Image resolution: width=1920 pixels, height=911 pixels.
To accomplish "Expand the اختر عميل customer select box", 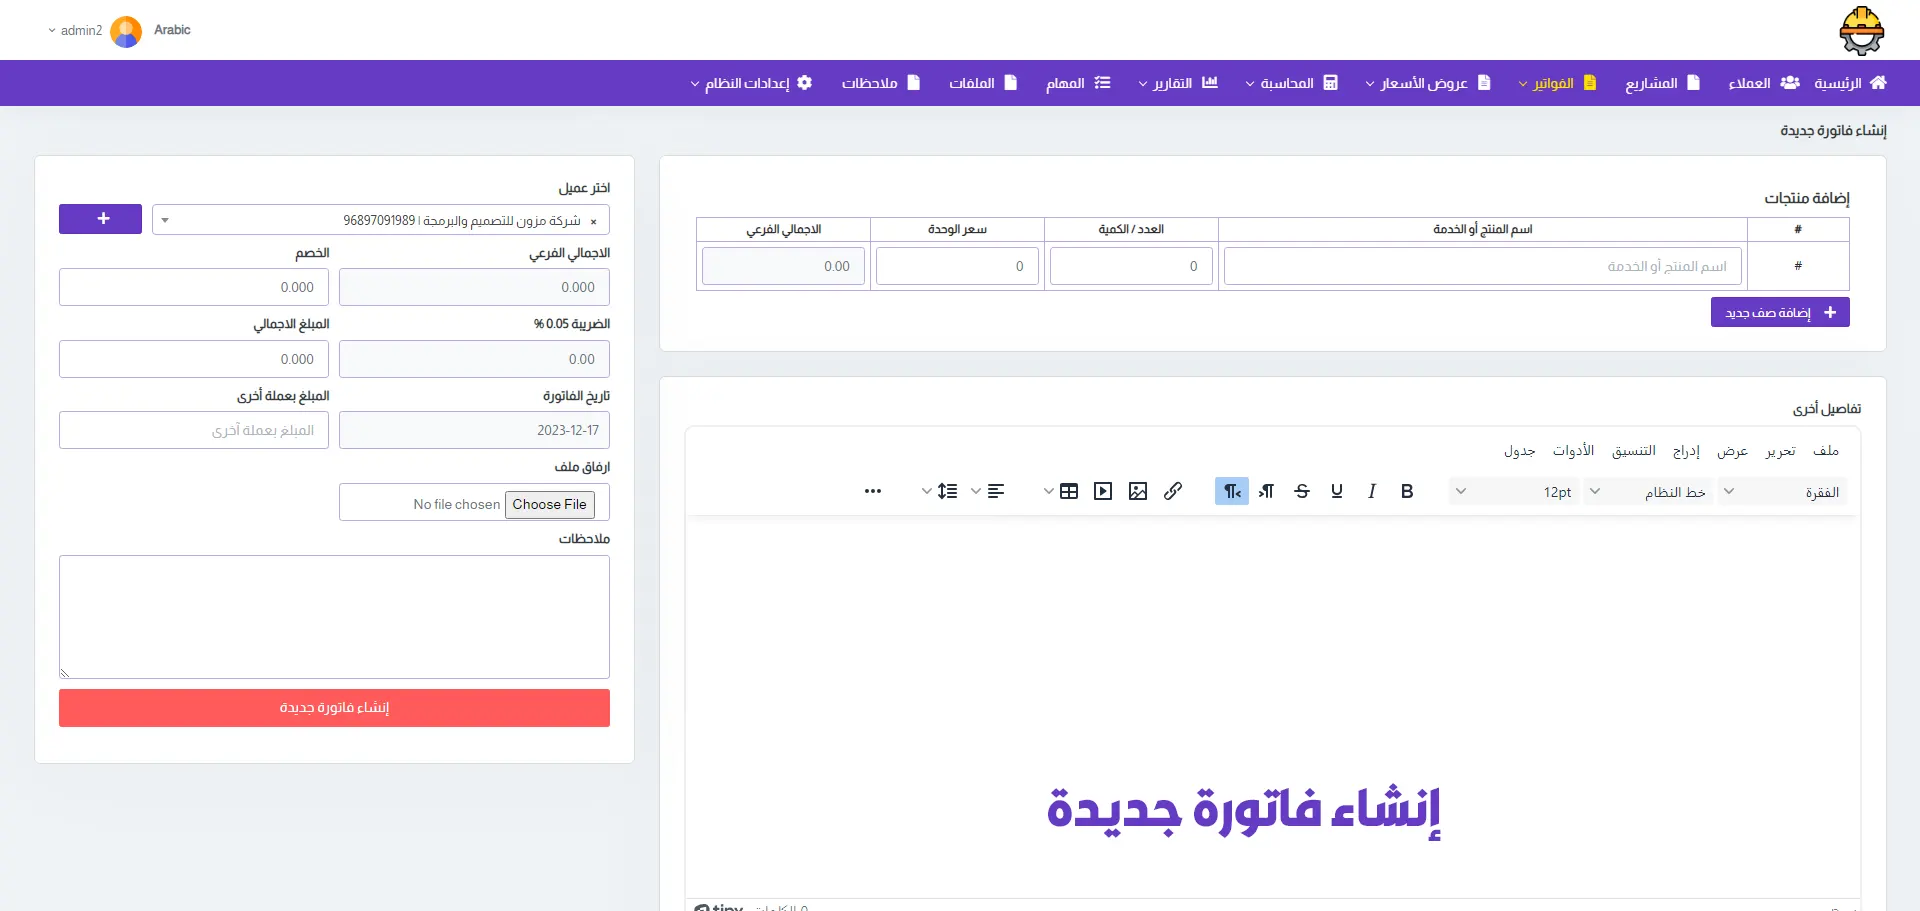I will [x=380, y=220].
